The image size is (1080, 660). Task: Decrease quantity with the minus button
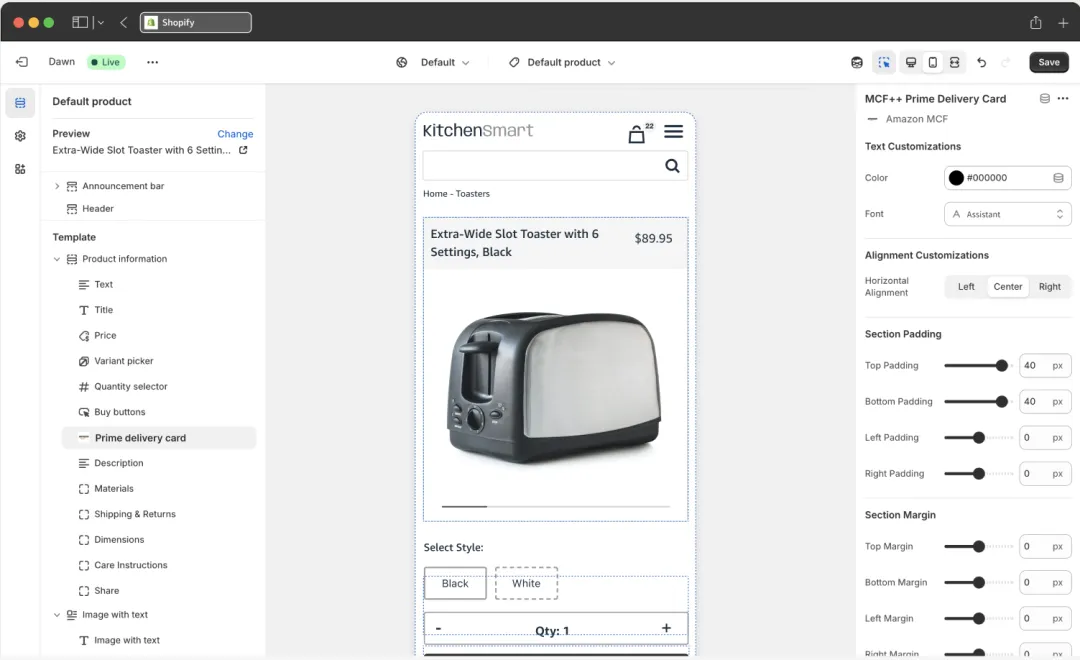point(438,628)
